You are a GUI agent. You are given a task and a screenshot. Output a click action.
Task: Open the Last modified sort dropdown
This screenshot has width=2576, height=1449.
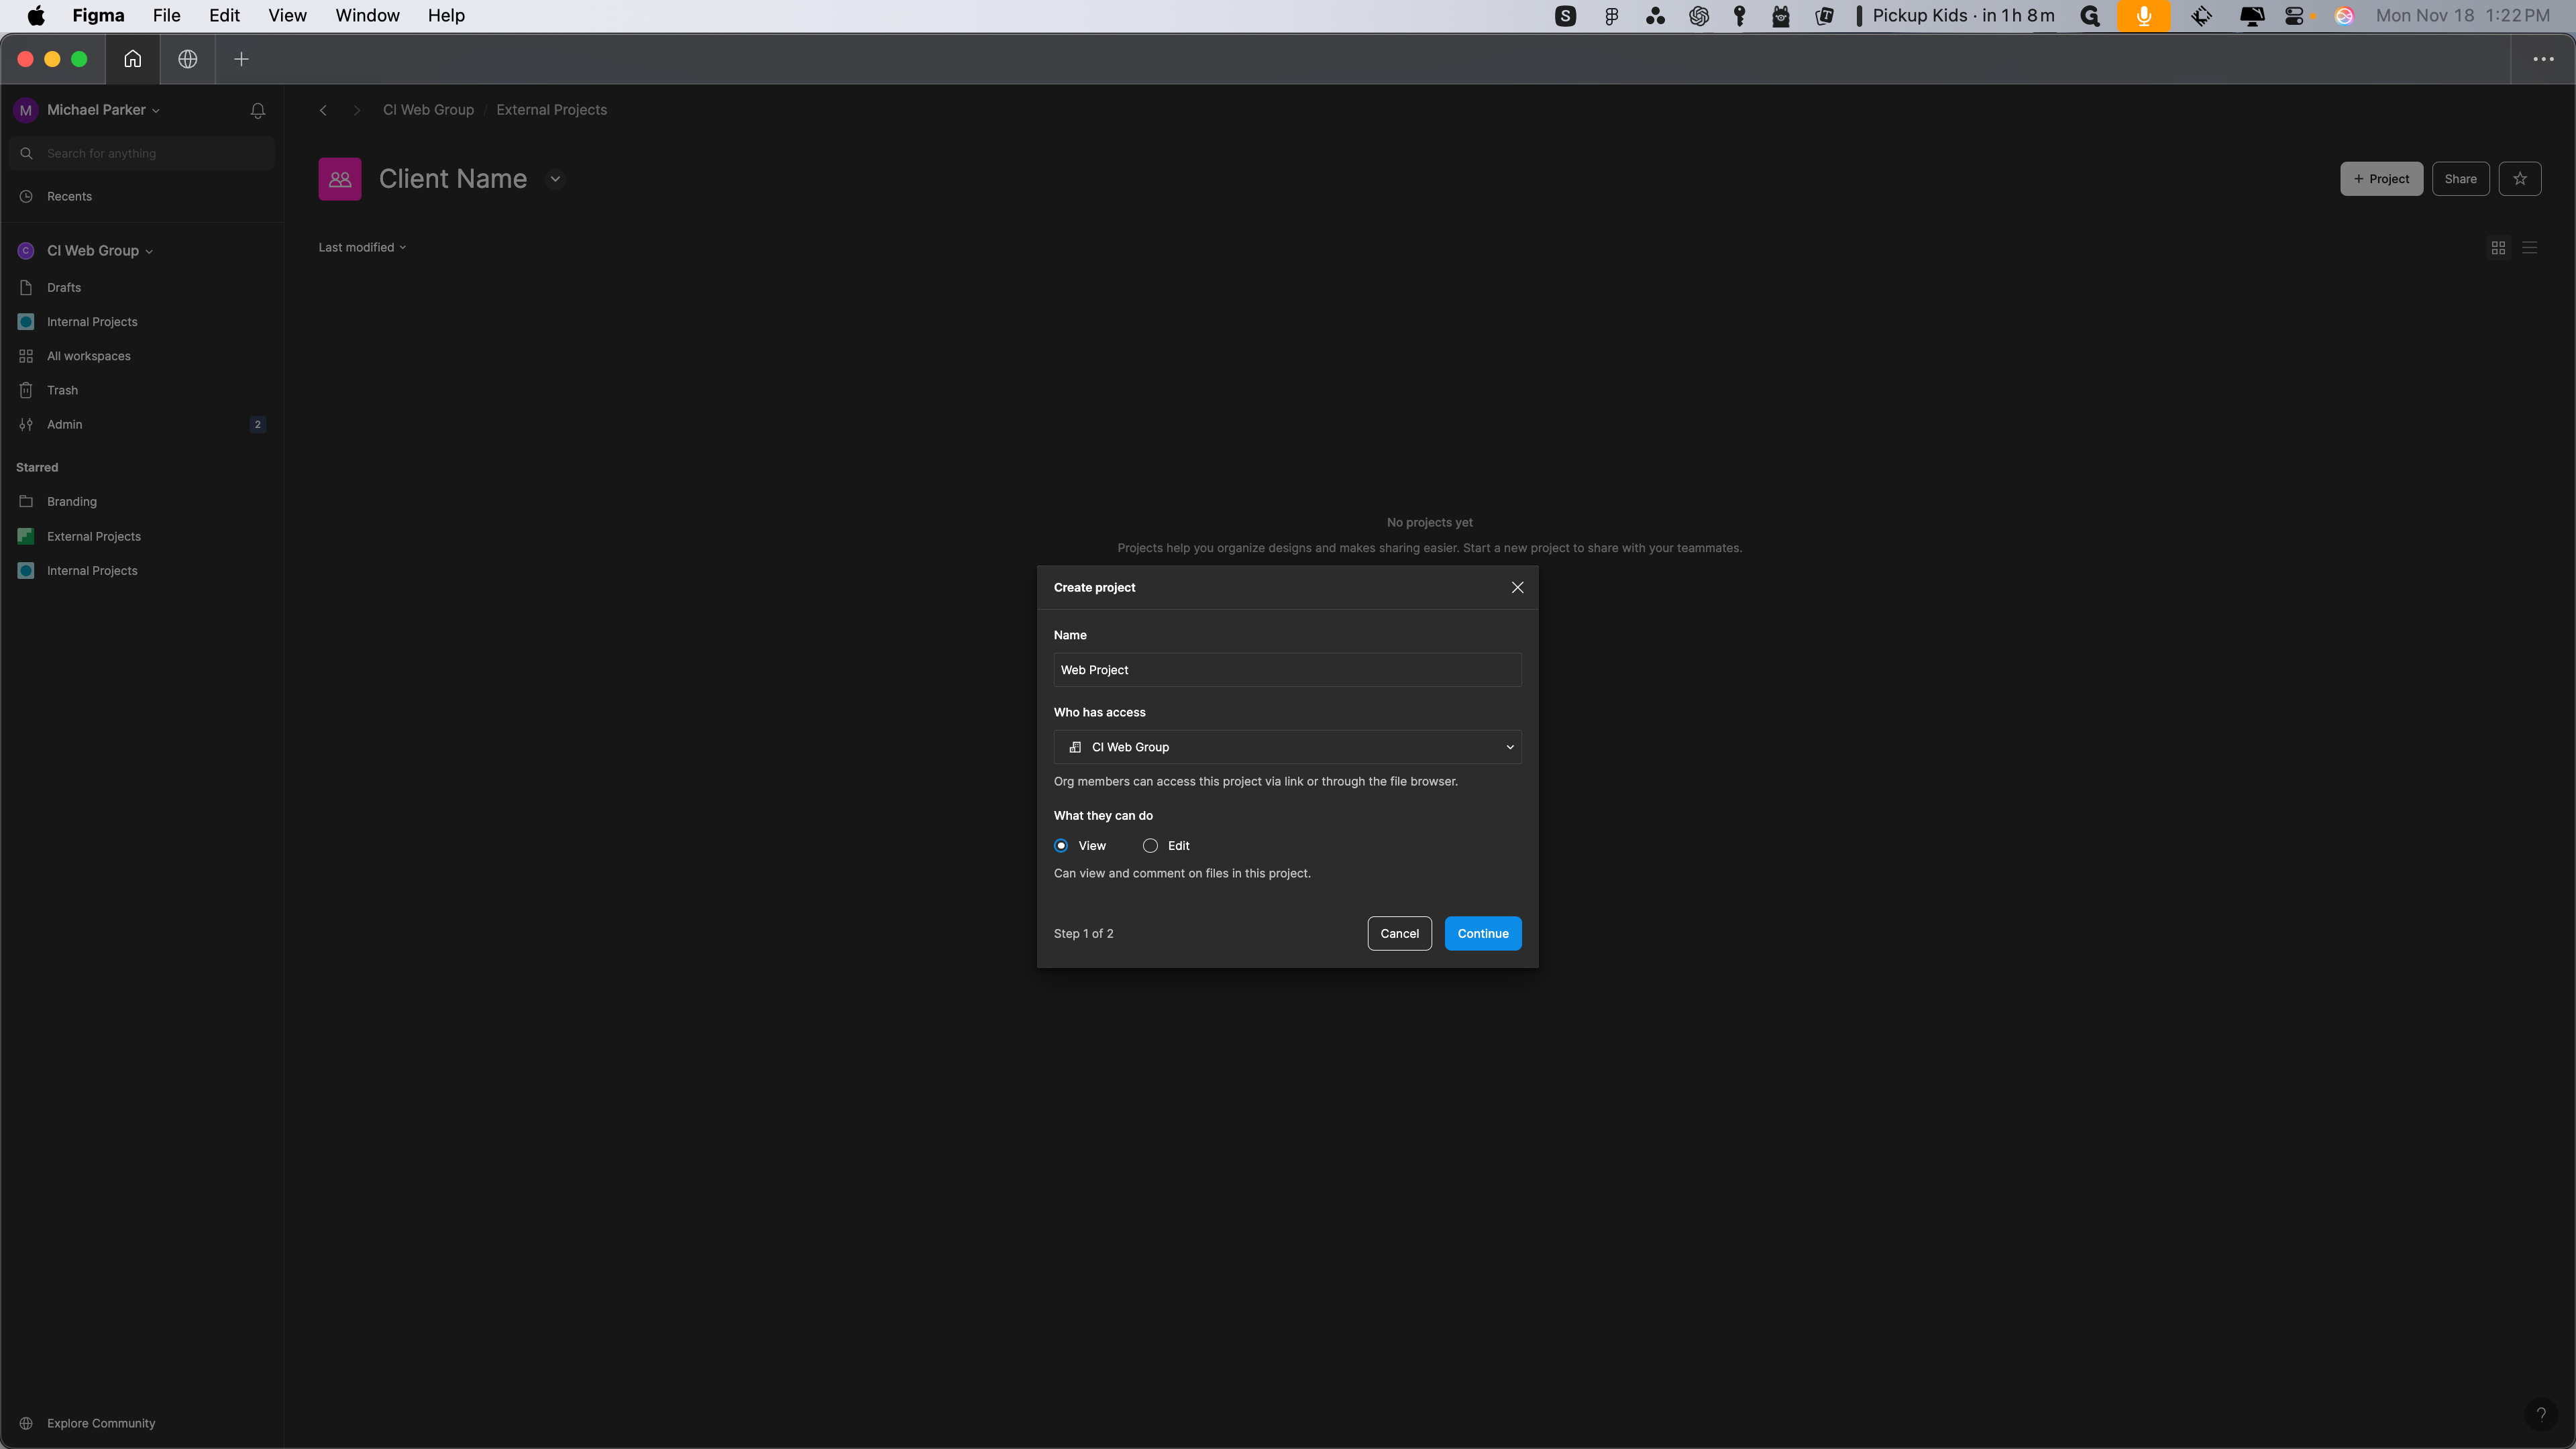(362, 248)
